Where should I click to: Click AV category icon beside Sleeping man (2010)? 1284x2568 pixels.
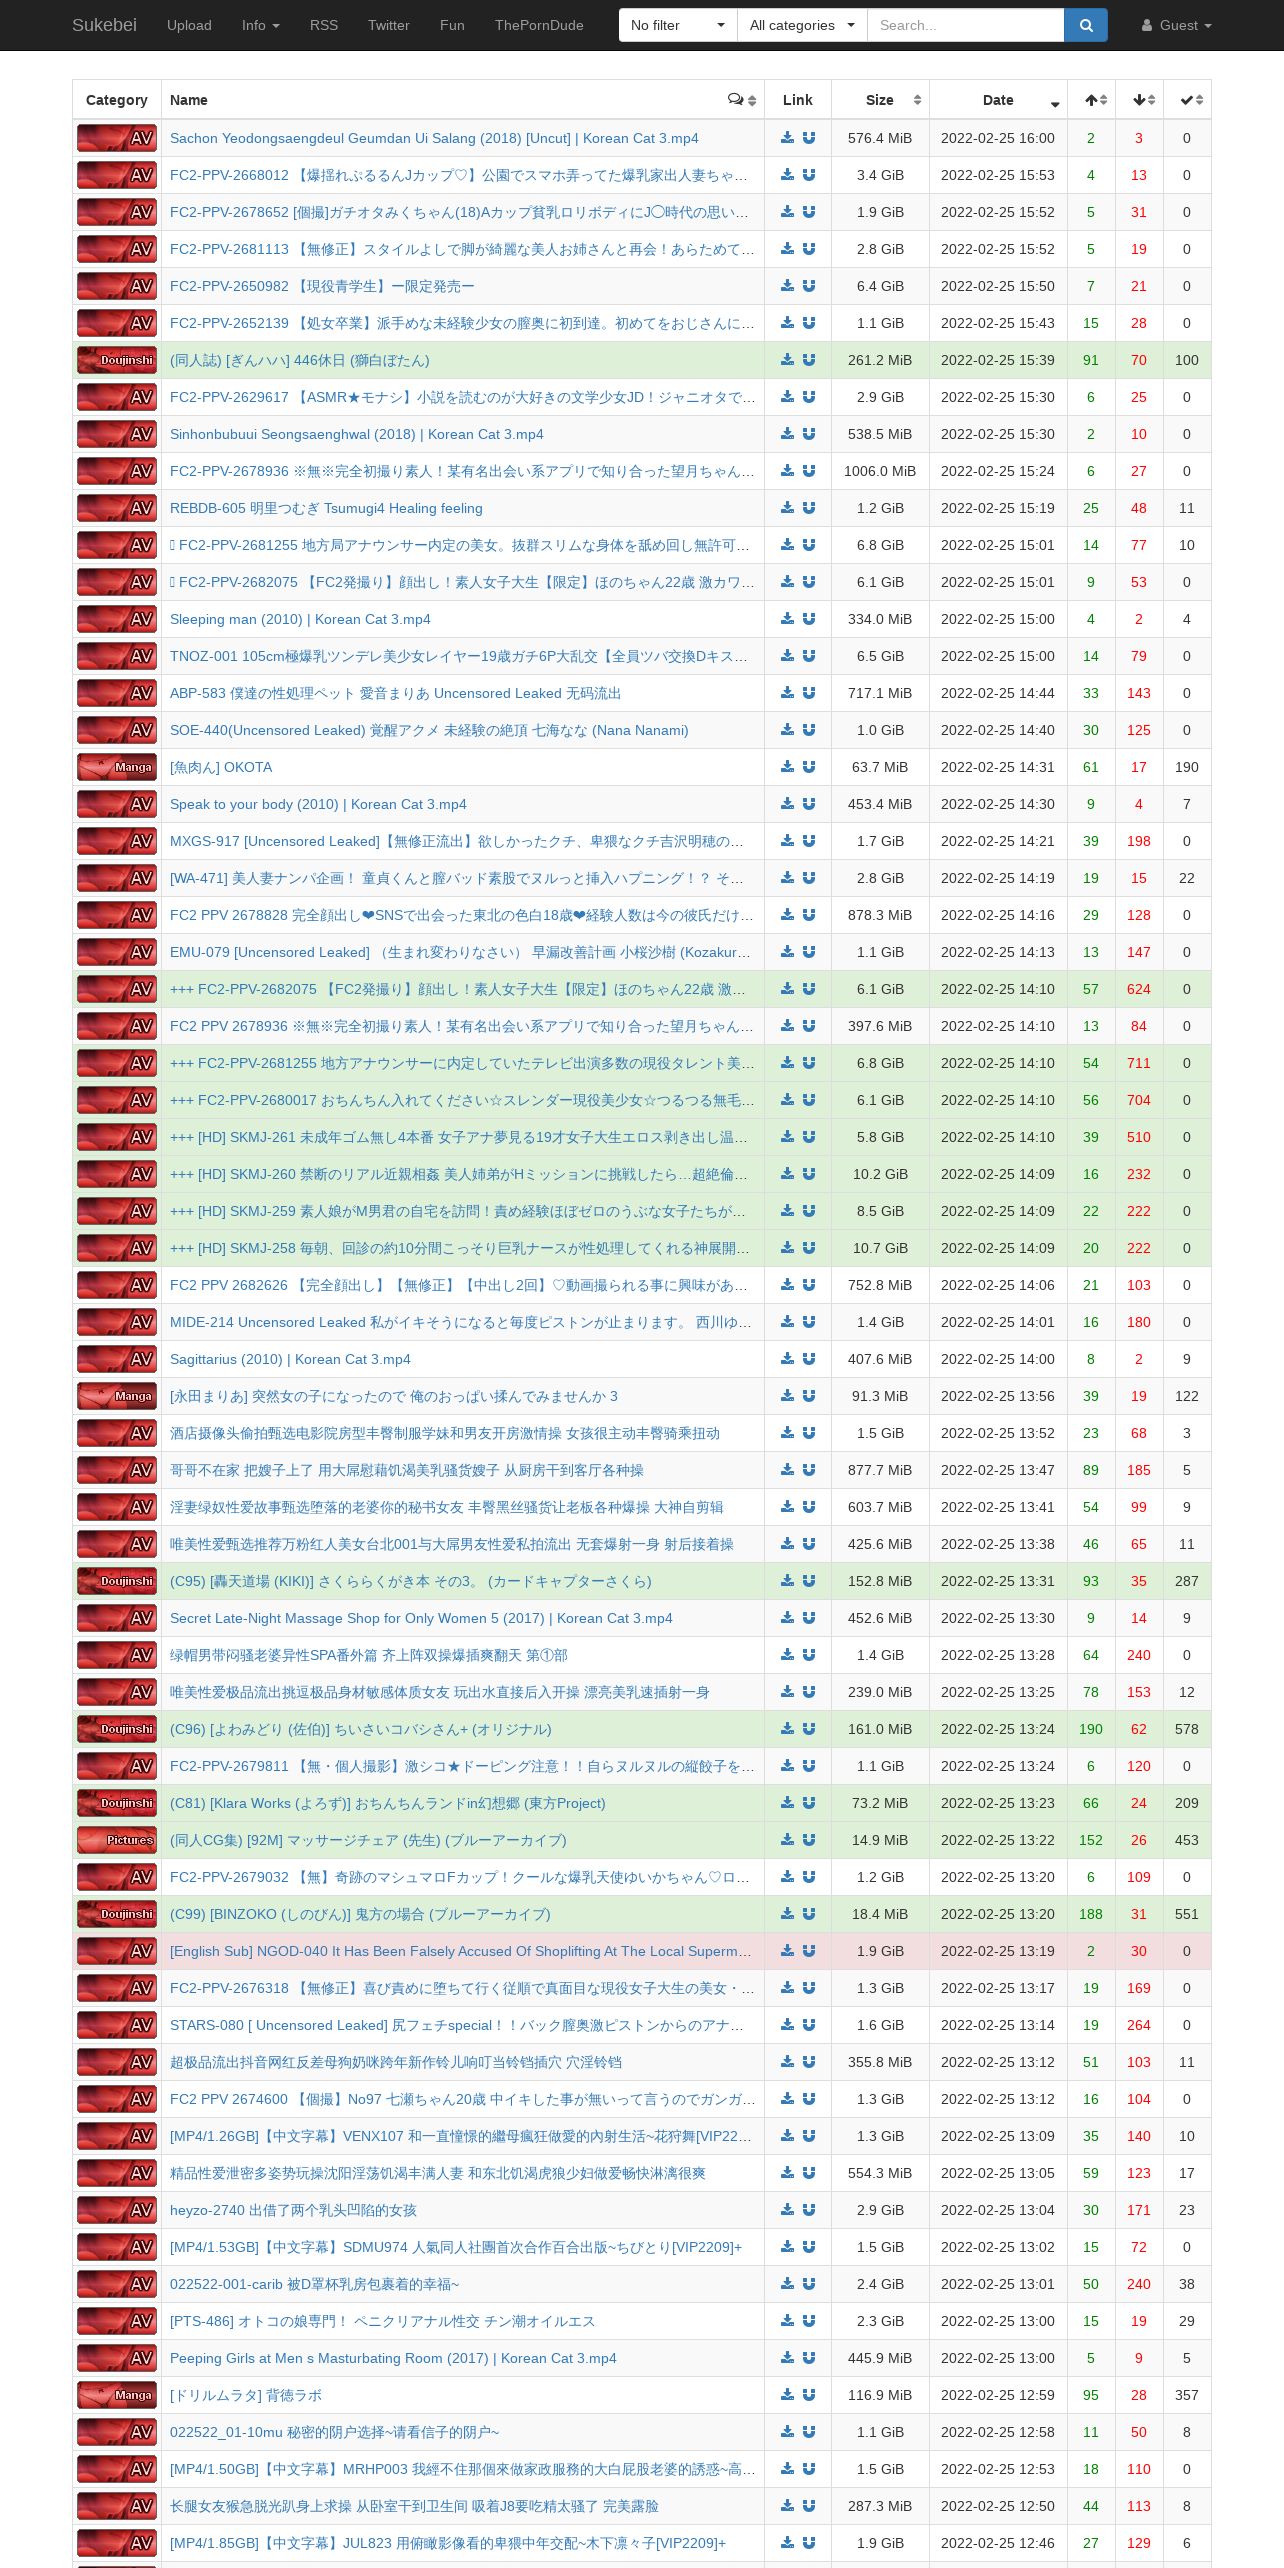click(117, 619)
